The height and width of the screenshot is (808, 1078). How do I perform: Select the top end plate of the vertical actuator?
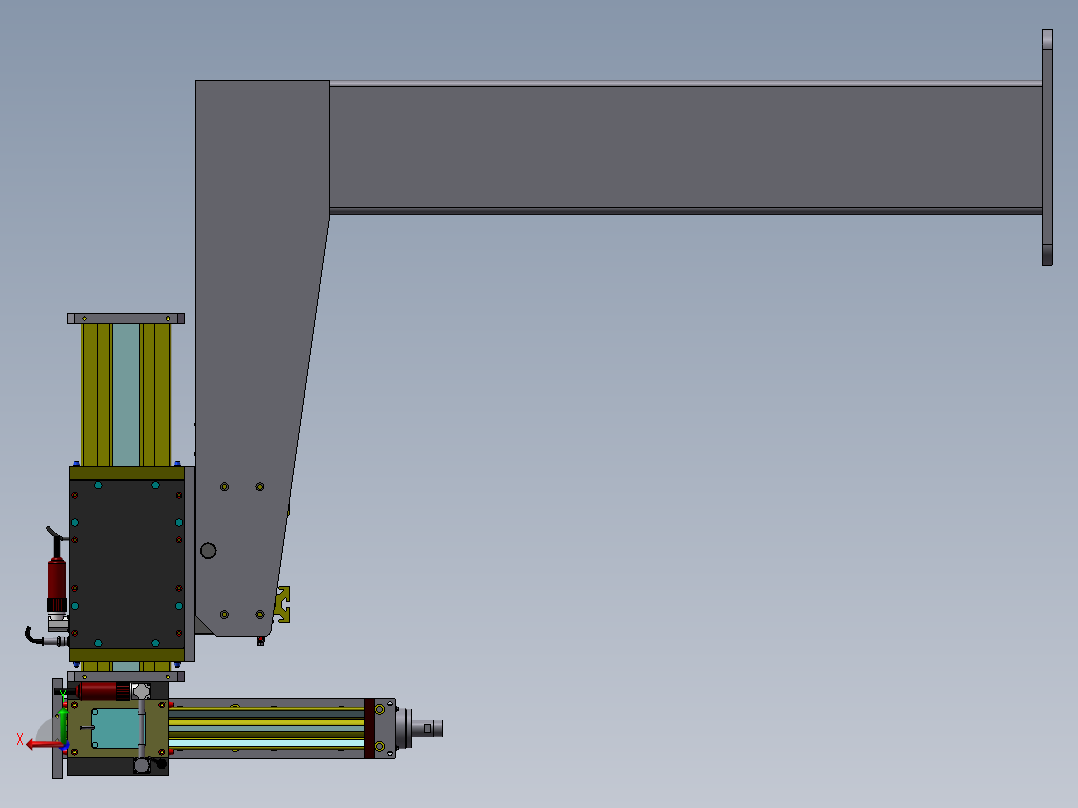click(x=126, y=318)
